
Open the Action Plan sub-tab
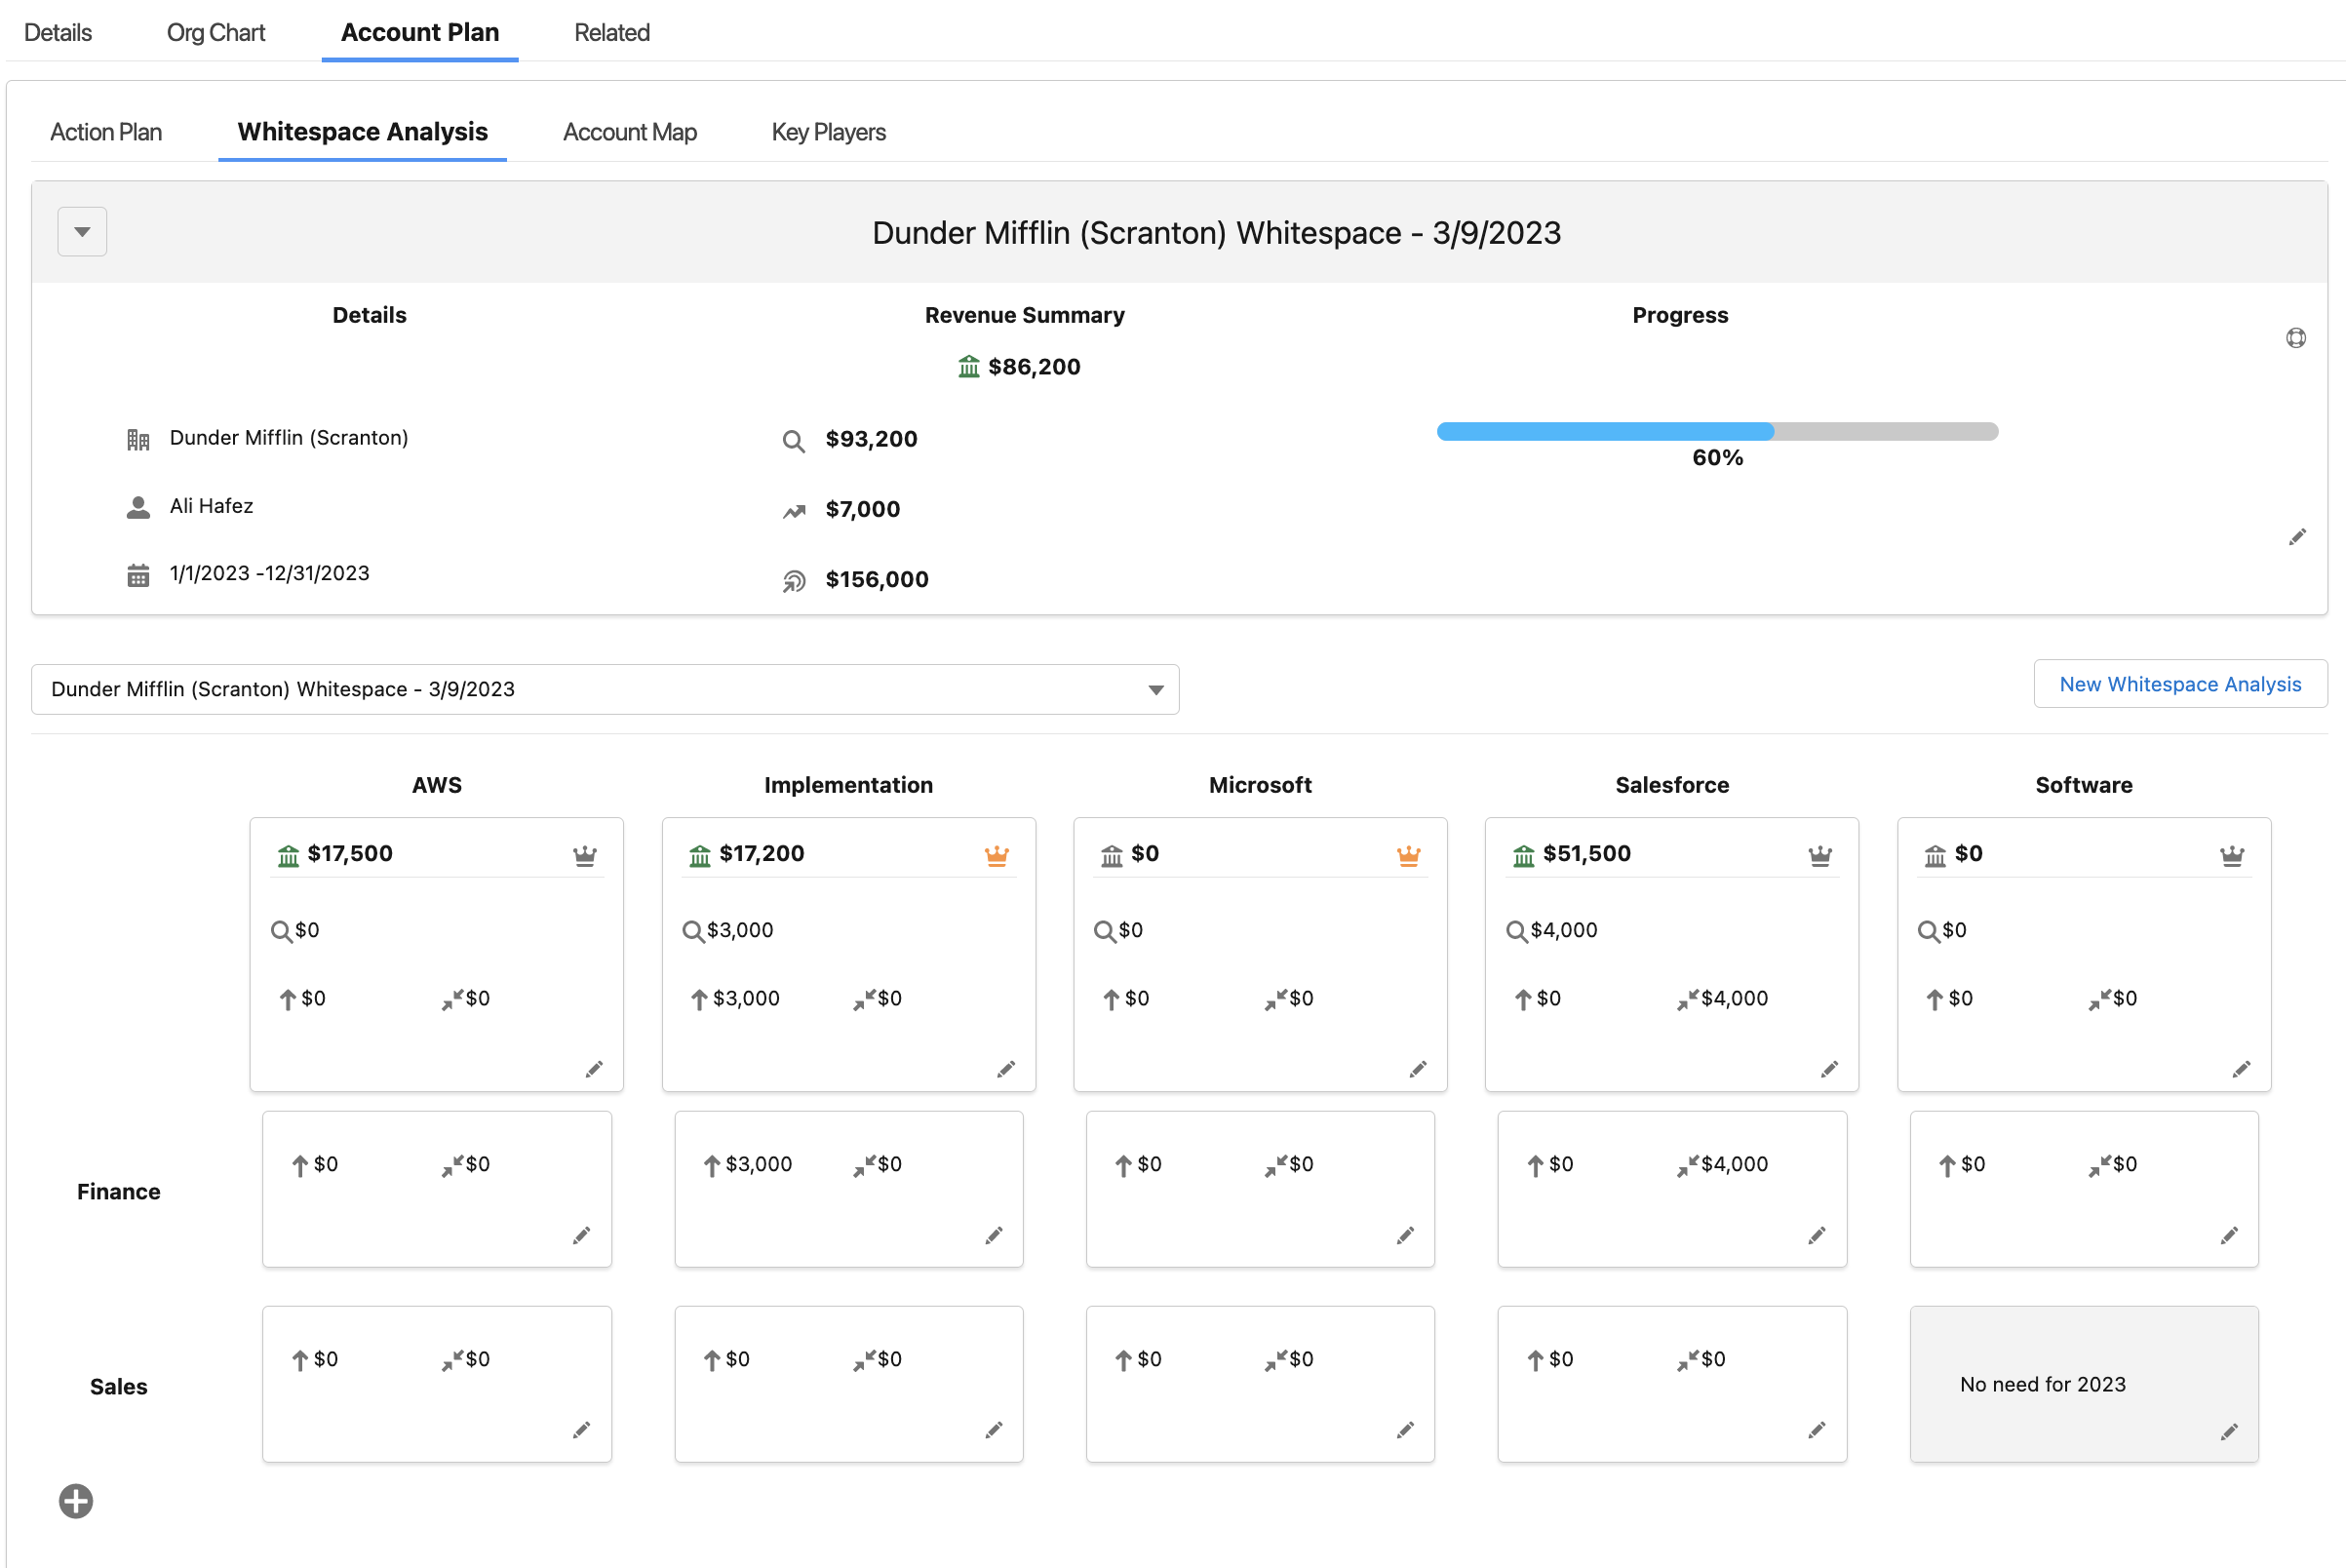point(106,132)
